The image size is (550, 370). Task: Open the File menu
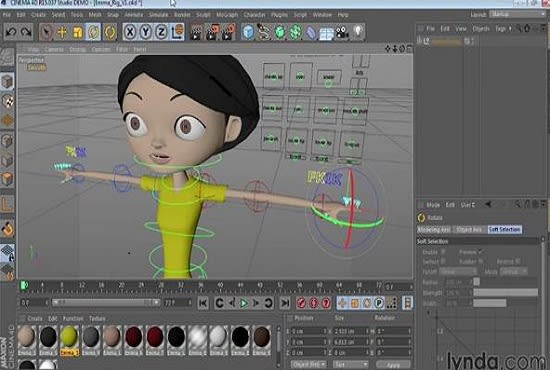[x=6, y=15]
